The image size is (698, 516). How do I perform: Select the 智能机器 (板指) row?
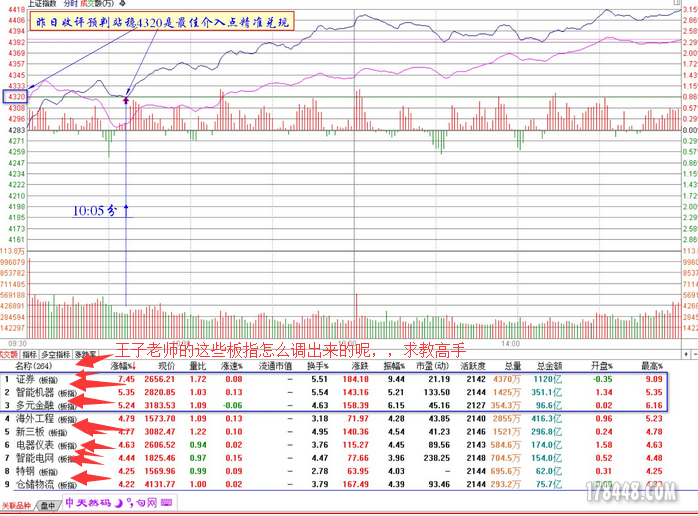tap(334, 392)
